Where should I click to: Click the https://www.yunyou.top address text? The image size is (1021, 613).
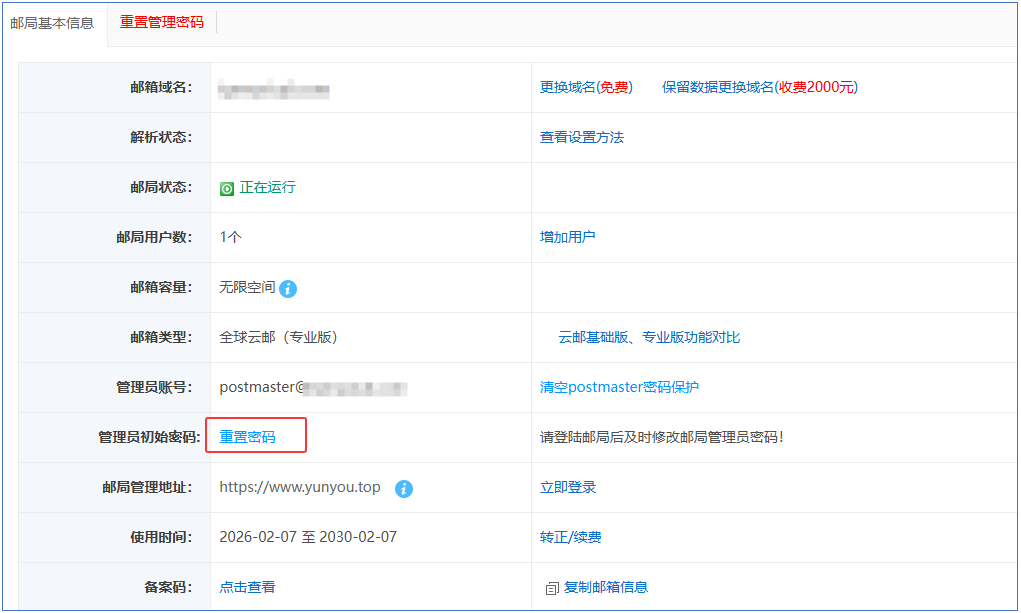coord(300,487)
